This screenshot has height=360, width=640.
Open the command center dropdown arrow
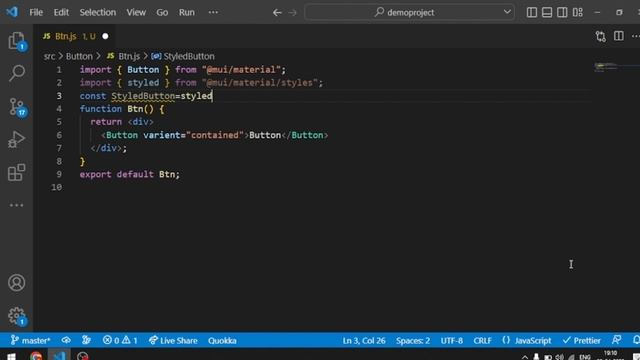(x=507, y=12)
